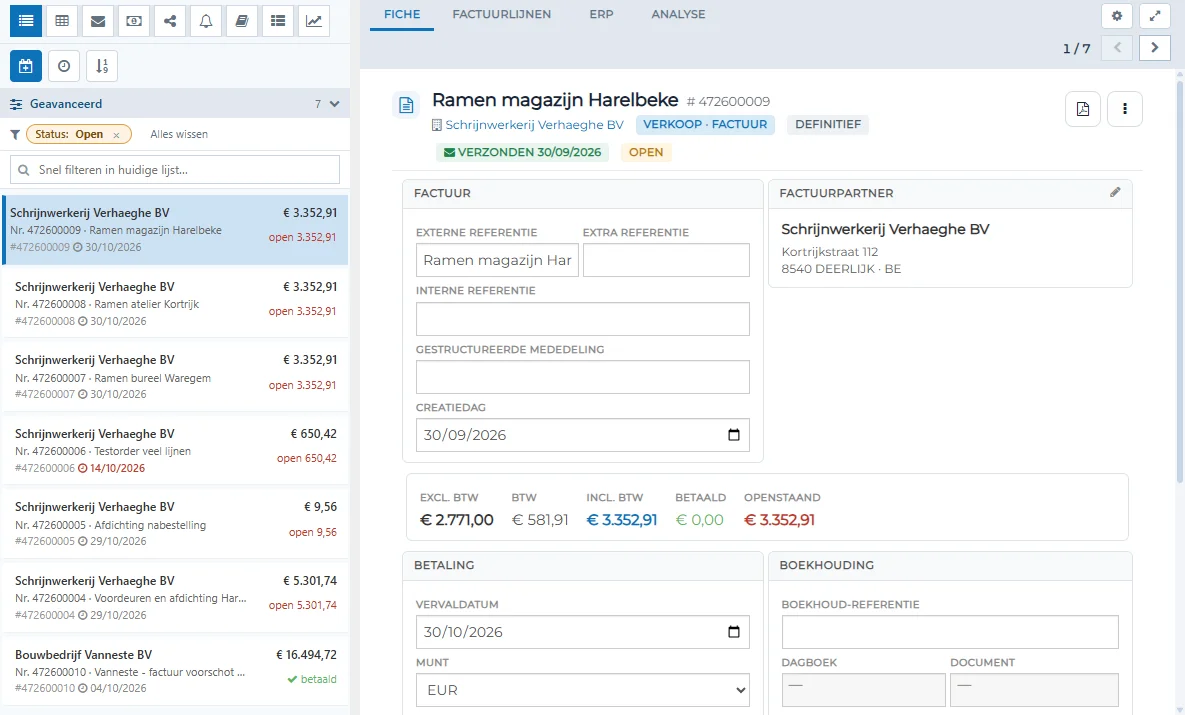This screenshot has height=715, width=1185.
Task: Export the invoice as PDF
Action: [1083, 109]
